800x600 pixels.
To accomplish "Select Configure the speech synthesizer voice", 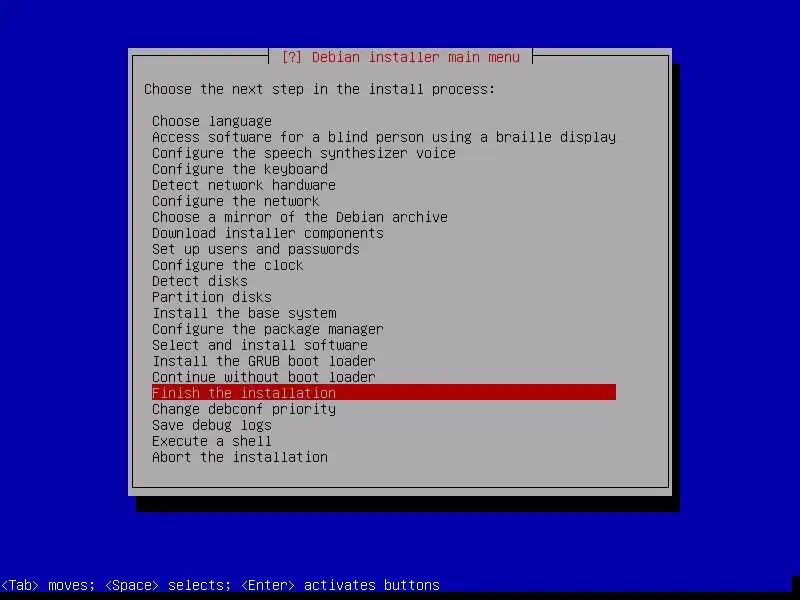I will [x=384, y=153].
